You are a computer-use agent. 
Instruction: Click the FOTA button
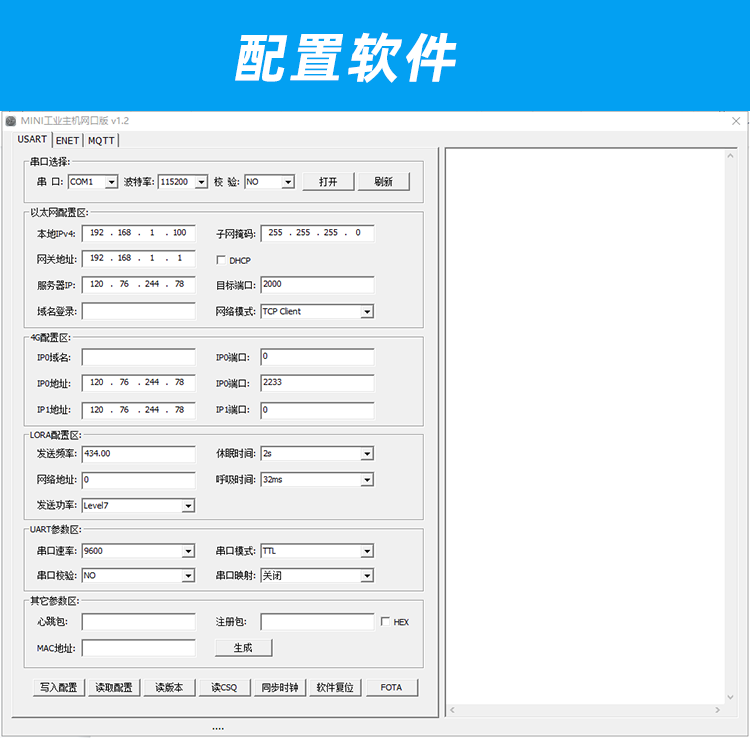[391, 688]
